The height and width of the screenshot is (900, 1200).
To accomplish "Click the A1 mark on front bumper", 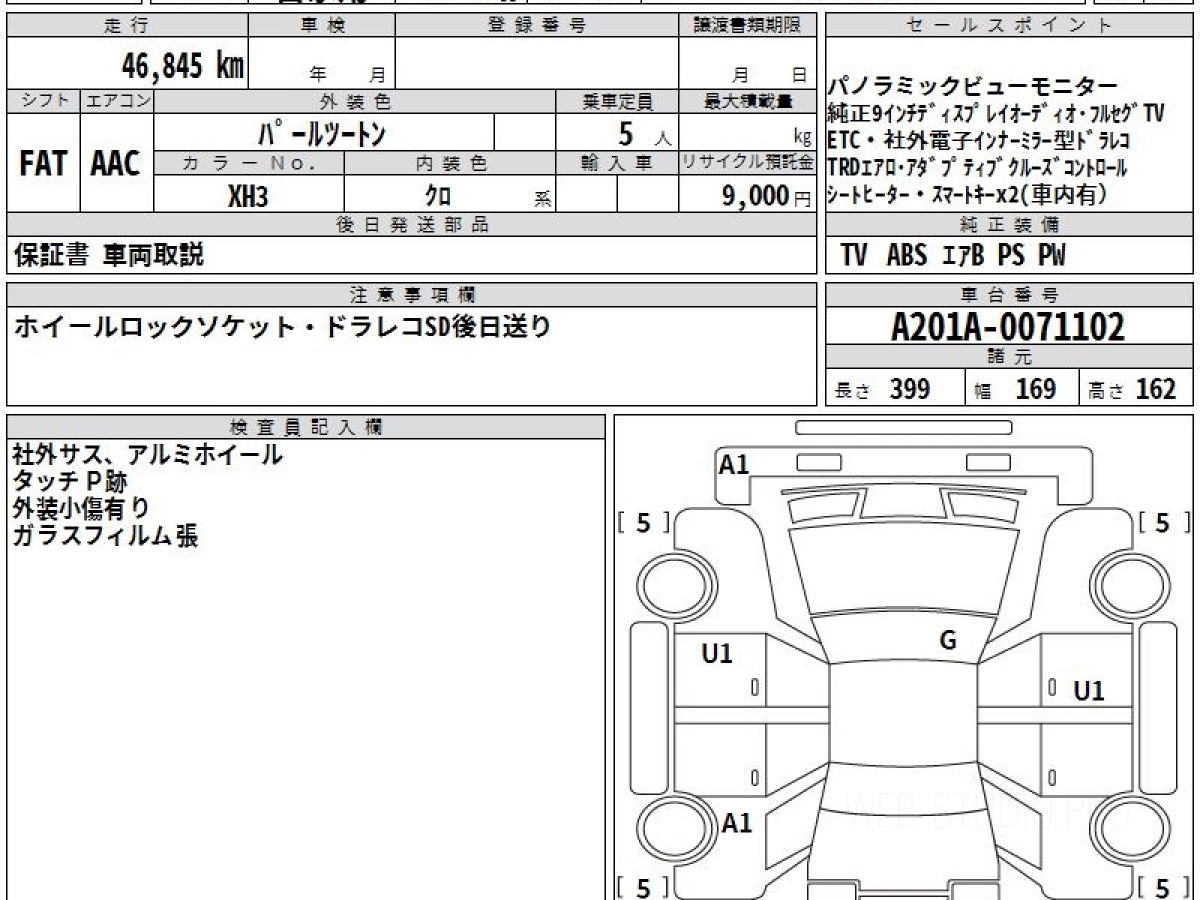I will click(x=734, y=464).
